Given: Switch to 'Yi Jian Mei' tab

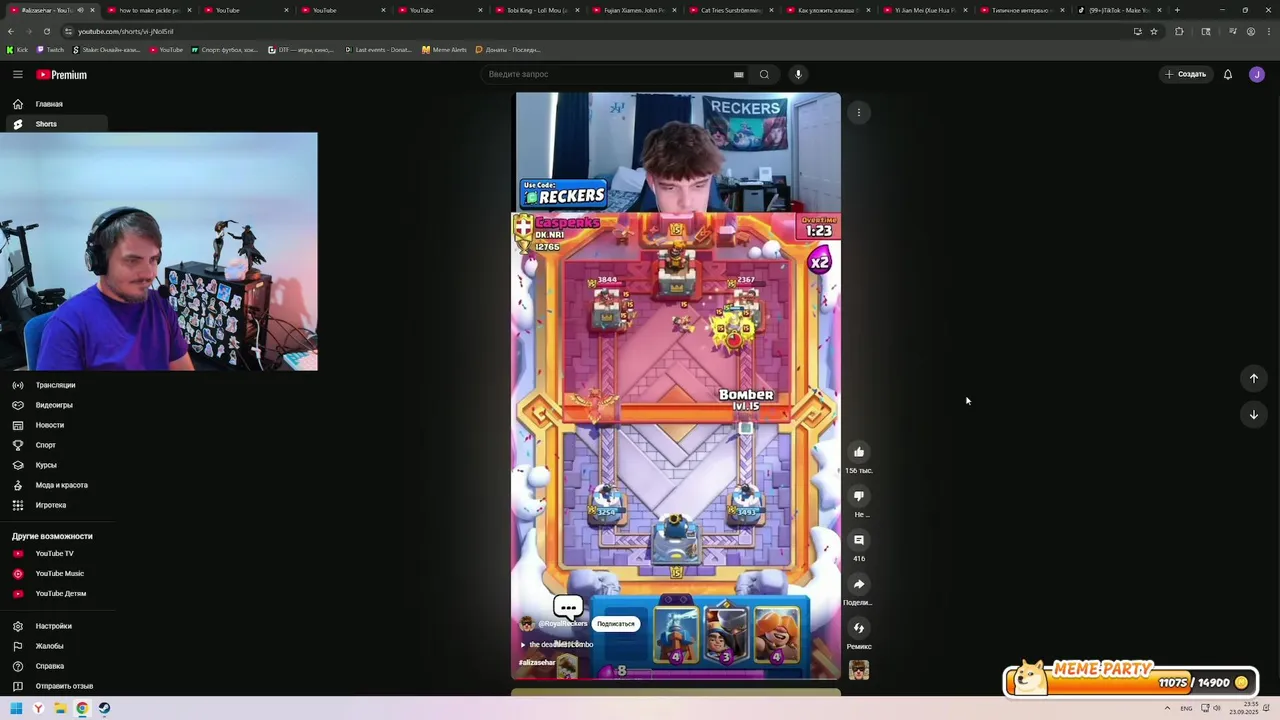Looking at the screenshot, I should pyautogui.click(x=923, y=10).
